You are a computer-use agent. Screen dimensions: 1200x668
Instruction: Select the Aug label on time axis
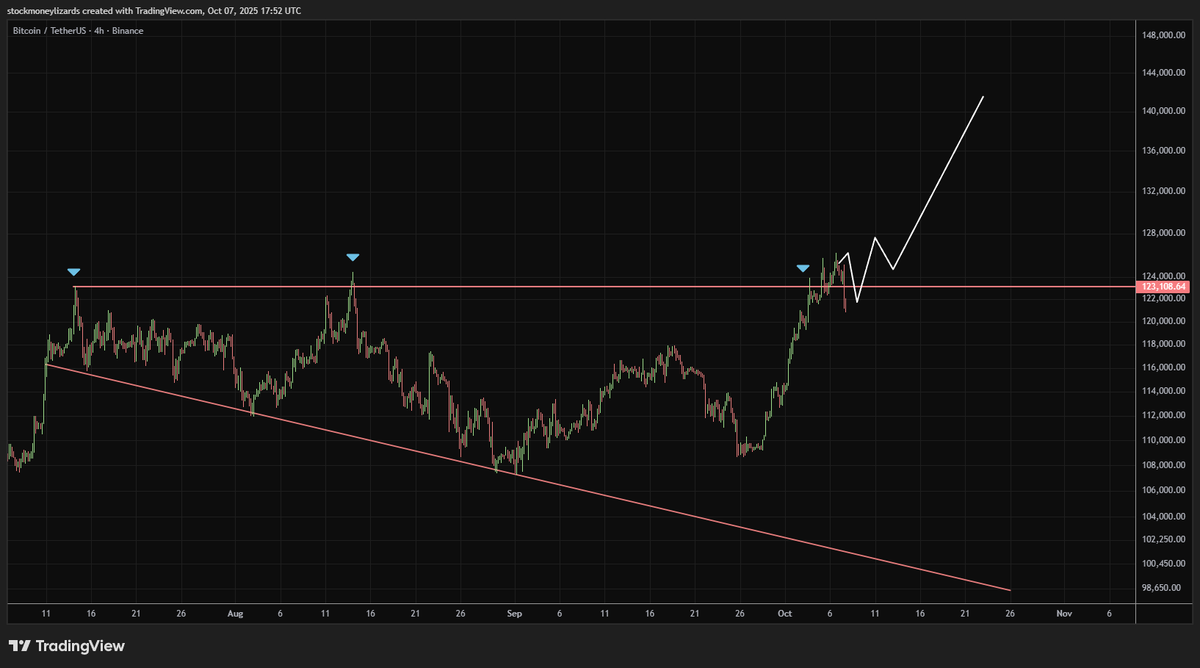[235, 612]
